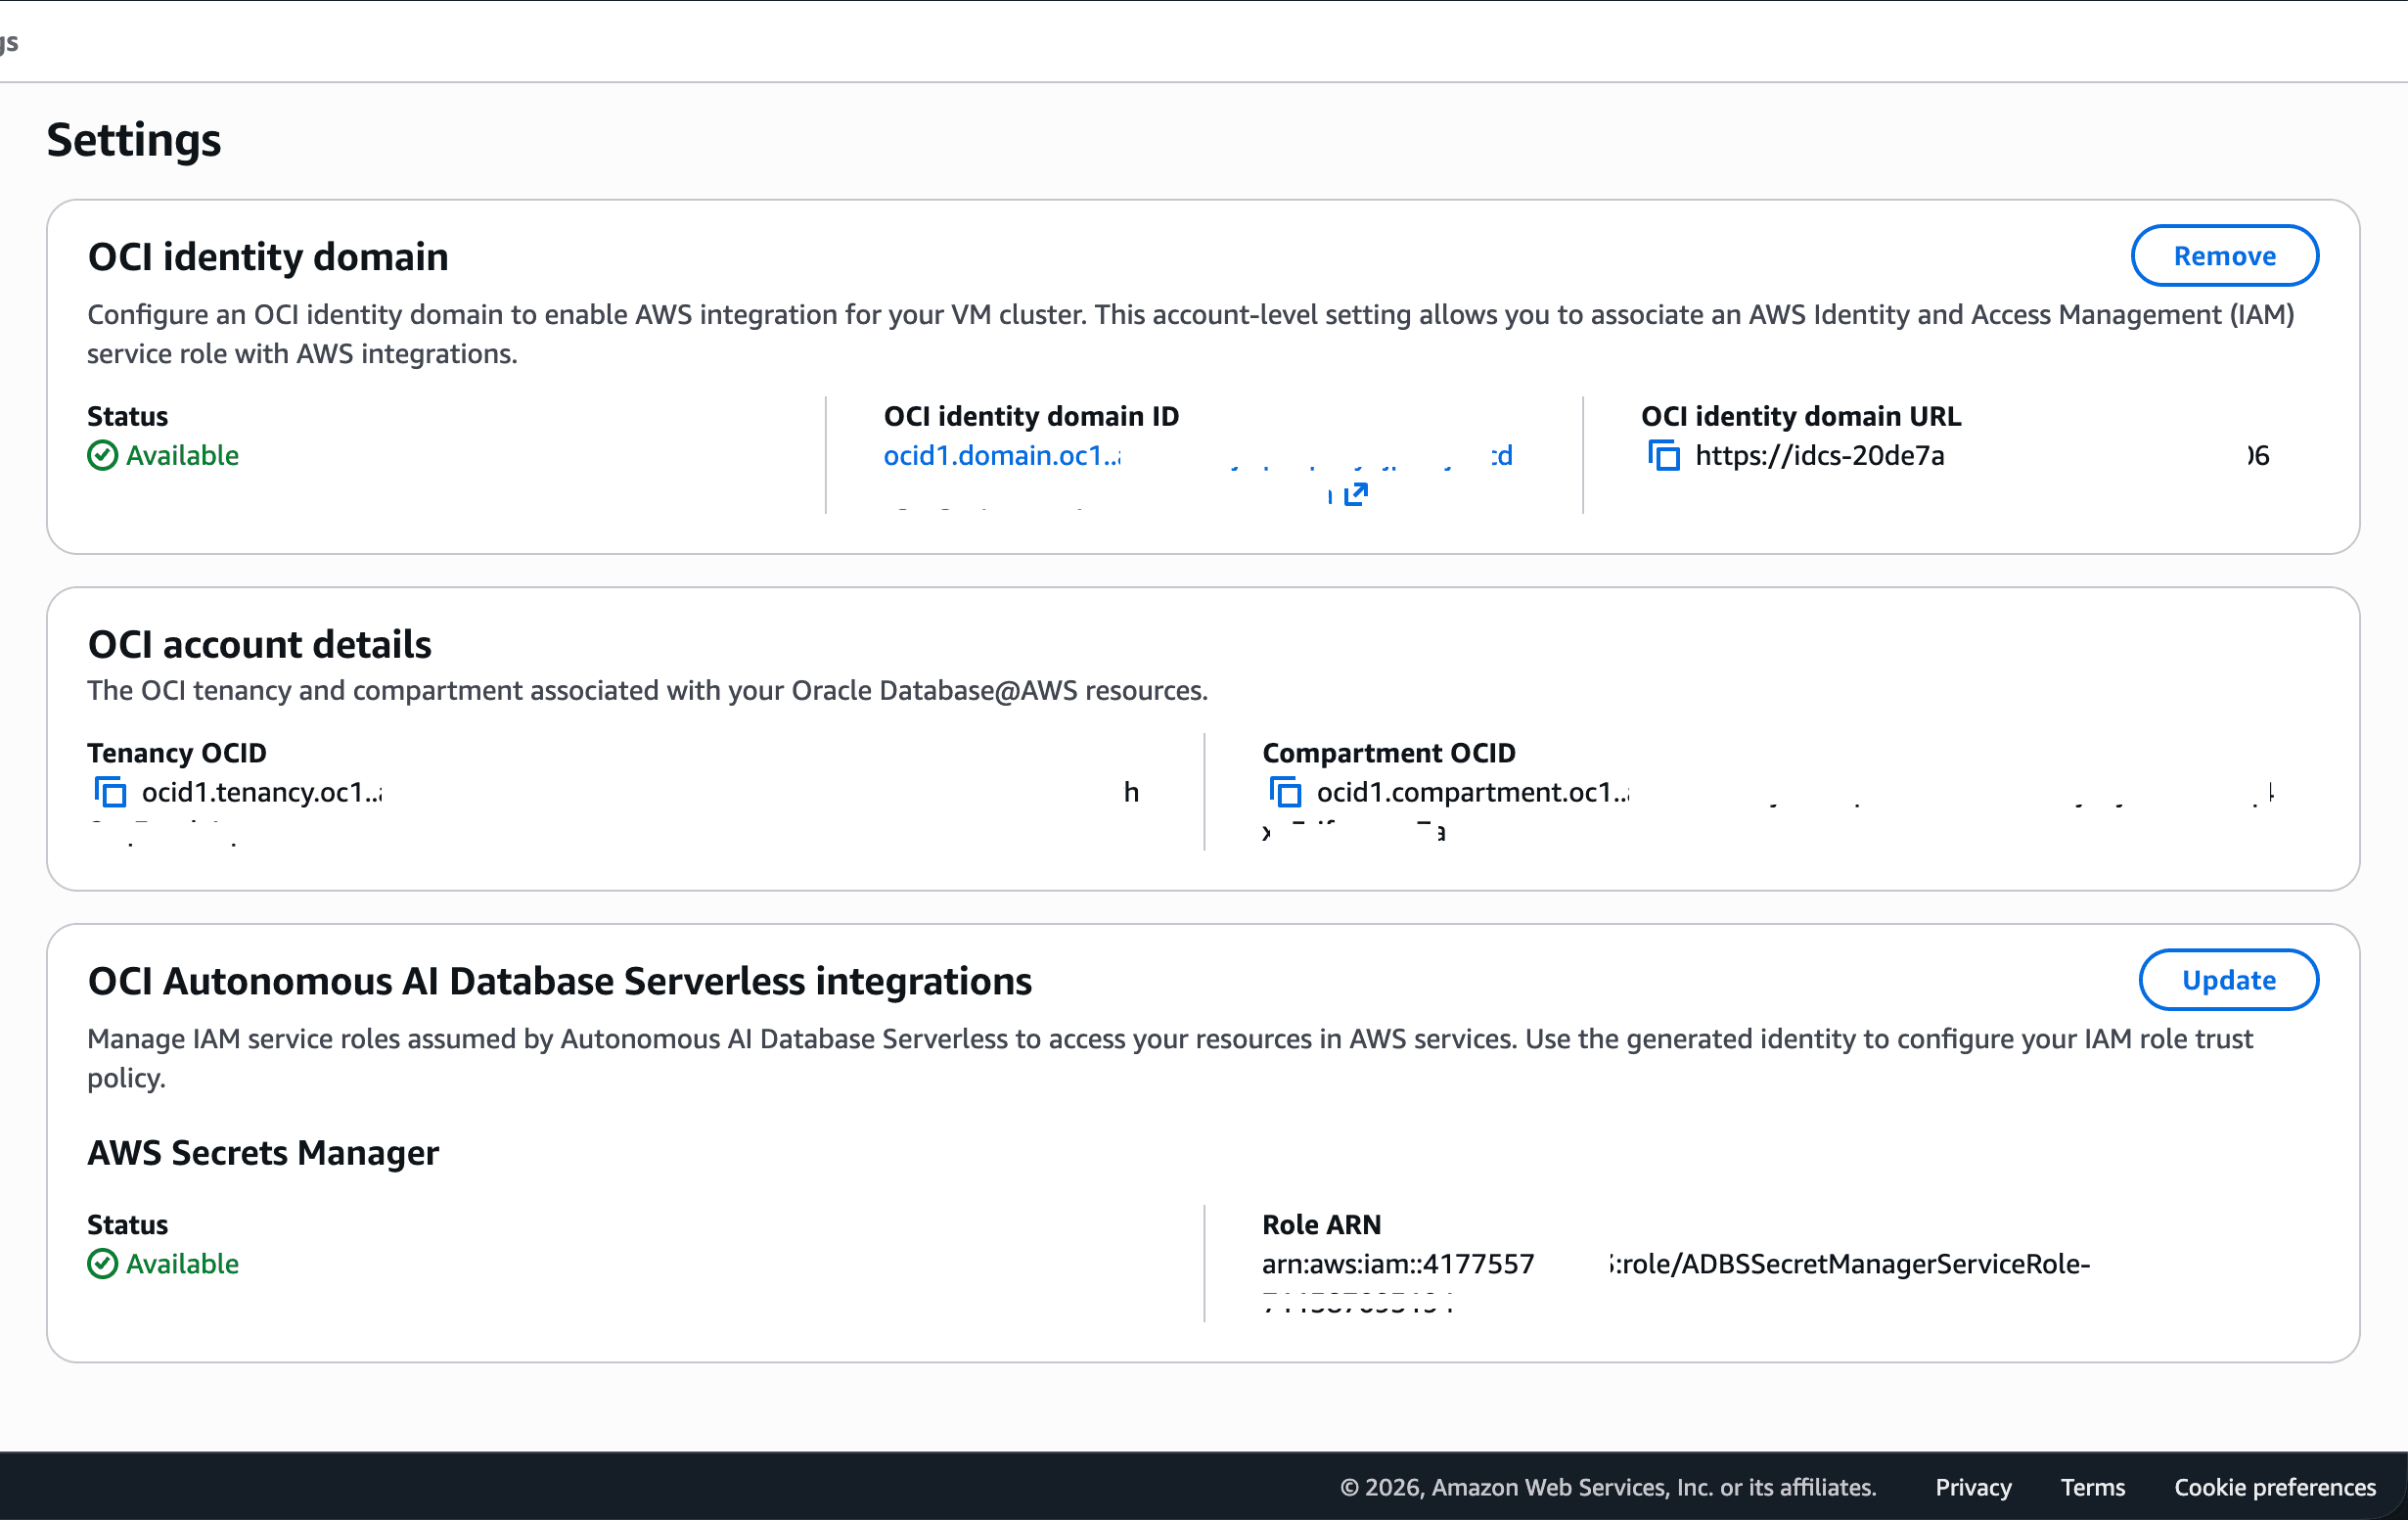This screenshot has width=2408, height=1520.
Task: Click the Compartment OCID label
Action: pyautogui.click(x=1388, y=753)
